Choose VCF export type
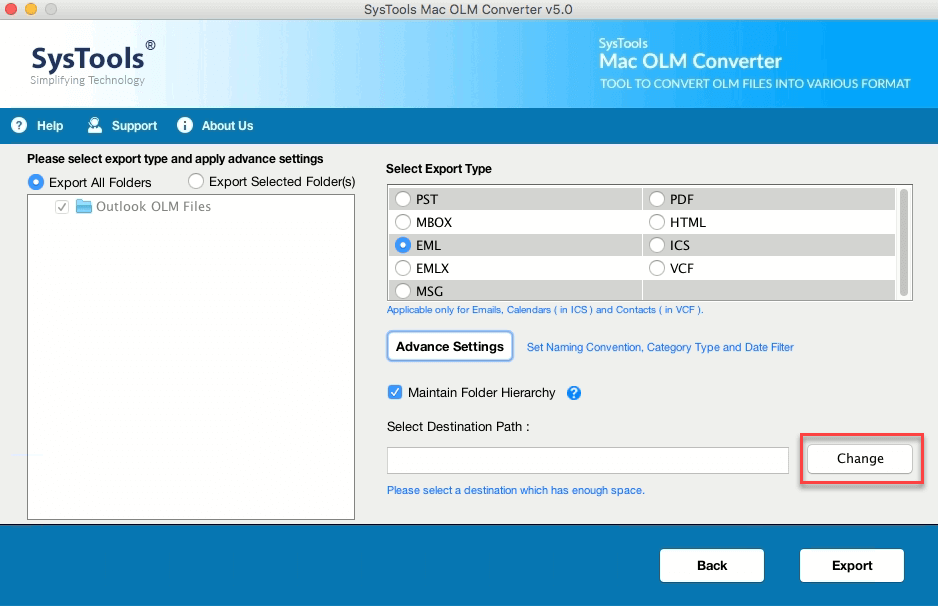Screen dimensions: 938x606 point(657,268)
